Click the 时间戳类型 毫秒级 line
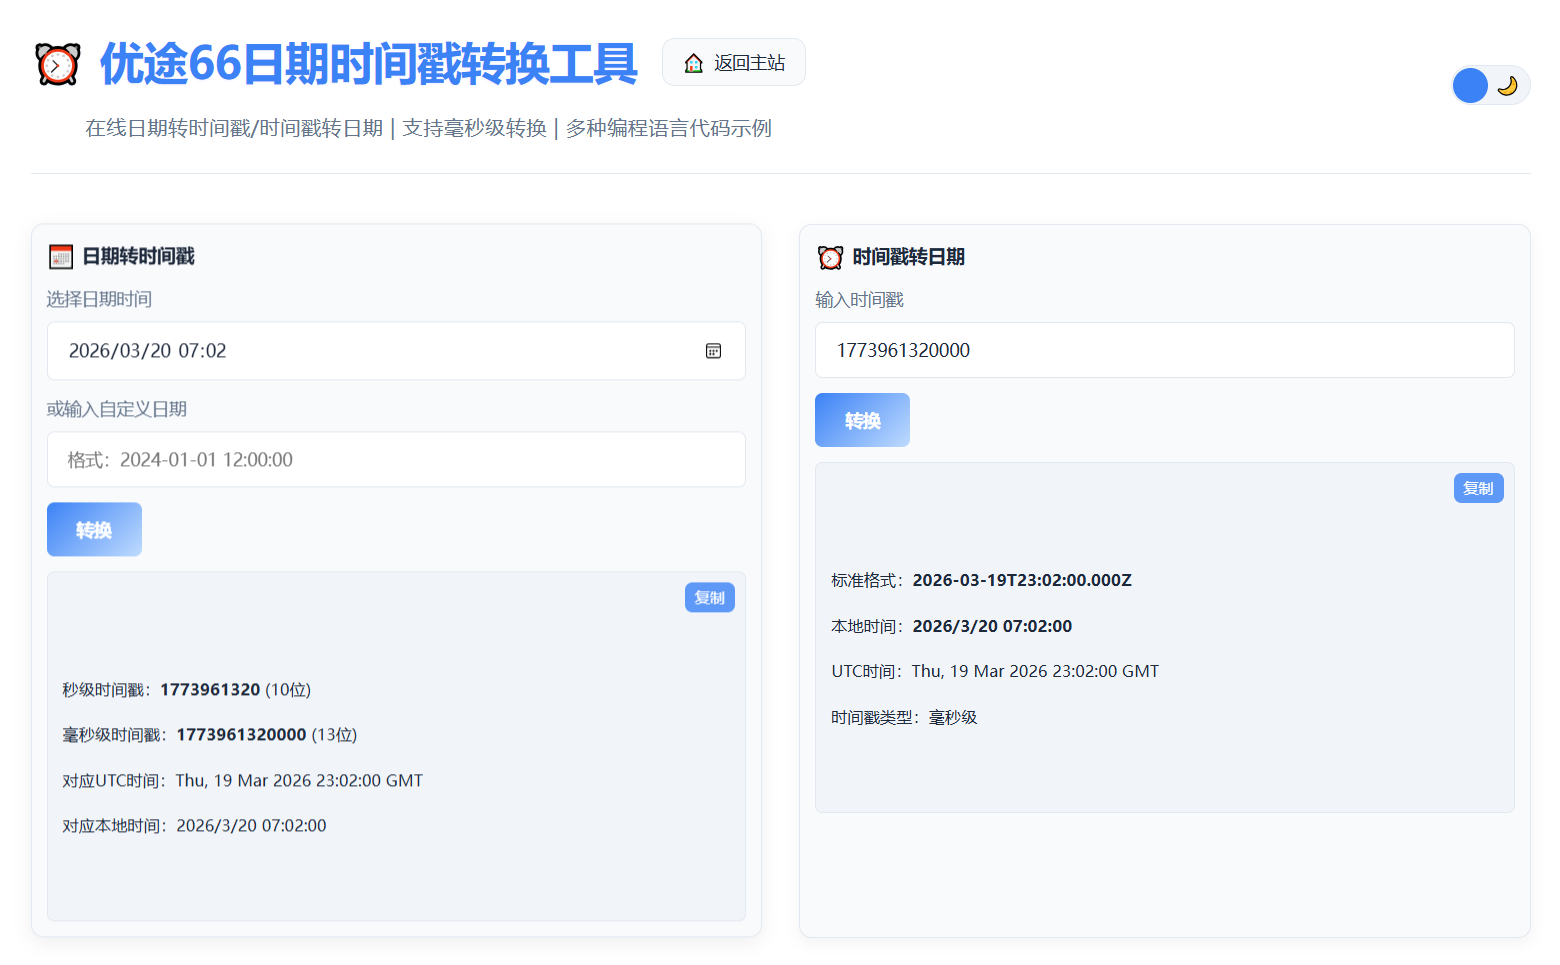The image size is (1560, 965). click(x=904, y=718)
